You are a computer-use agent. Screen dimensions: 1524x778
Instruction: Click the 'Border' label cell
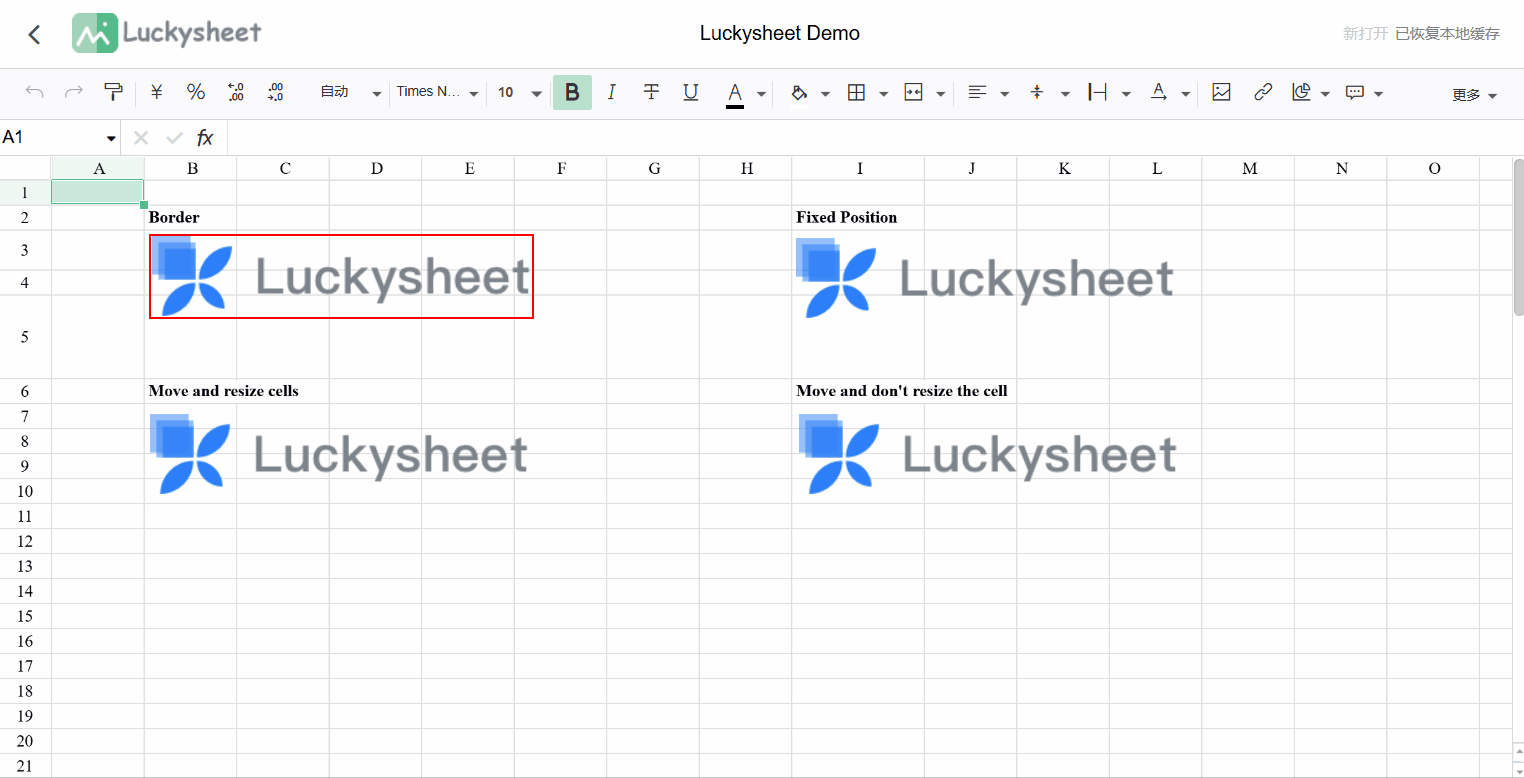click(174, 217)
